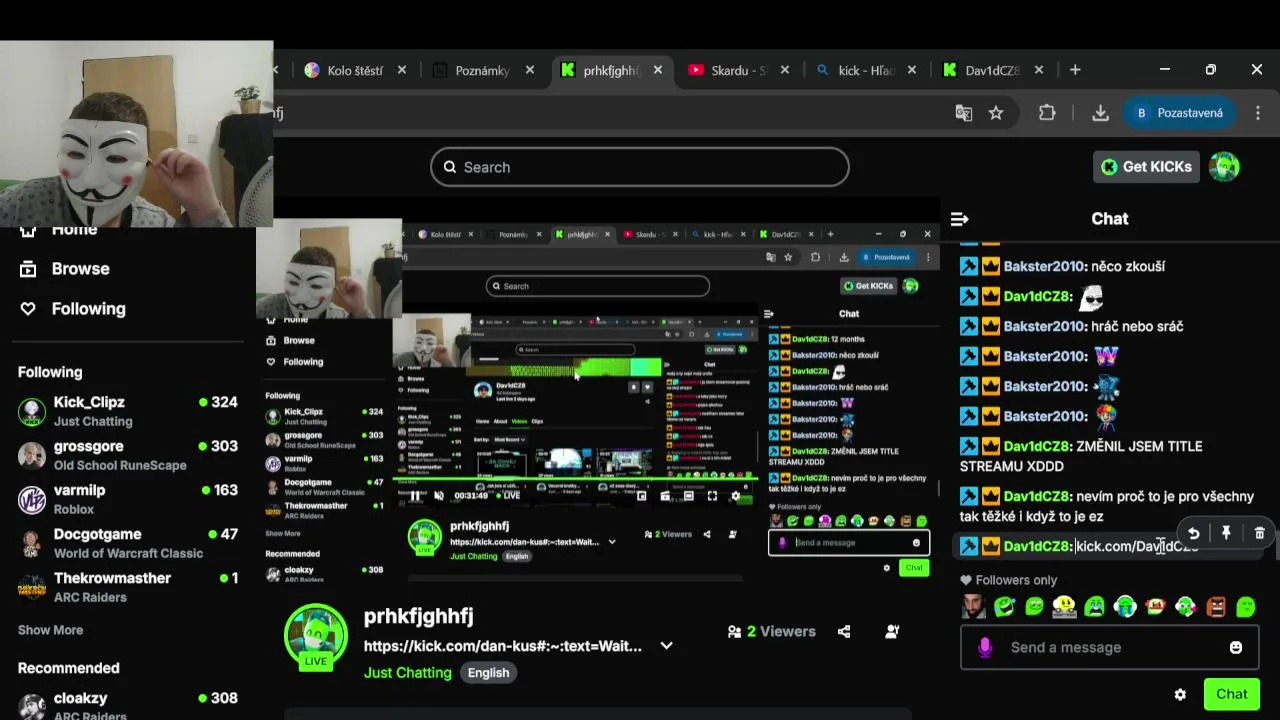Click the kick.com/Dav1dCZ8 link in chat

pos(1137,546)
